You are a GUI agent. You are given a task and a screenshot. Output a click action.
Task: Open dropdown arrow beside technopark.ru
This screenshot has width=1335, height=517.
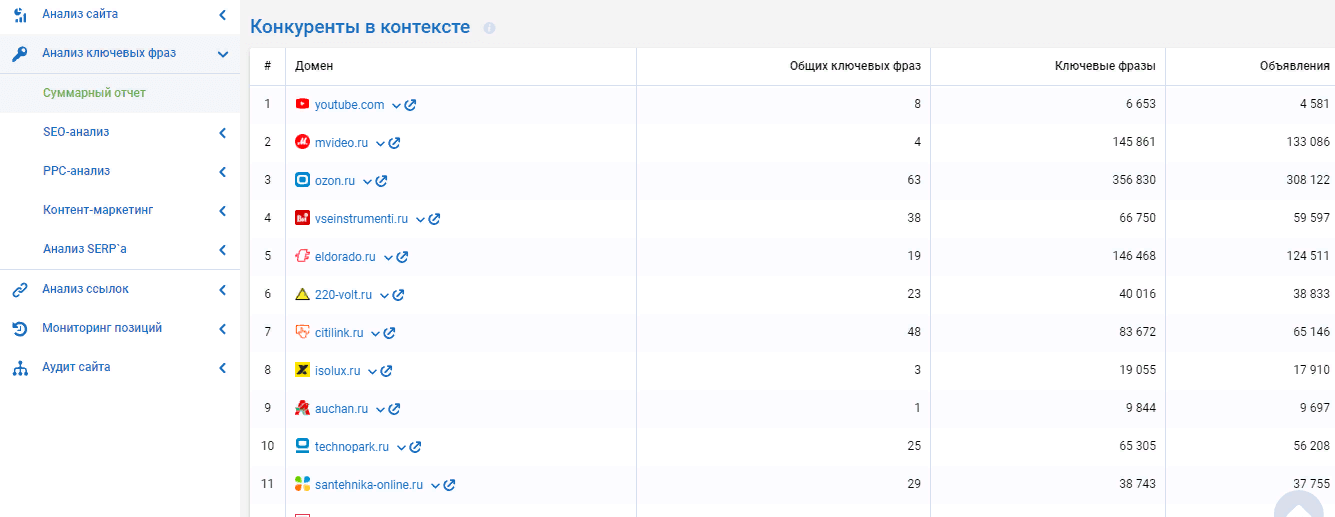coord(401,447)
